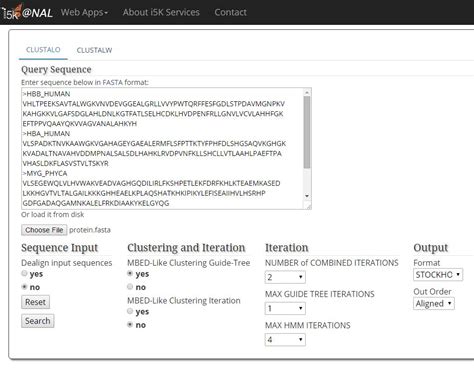
Task: Switch to the CLUSTALO tab
Action: click(x=43, y=50)
